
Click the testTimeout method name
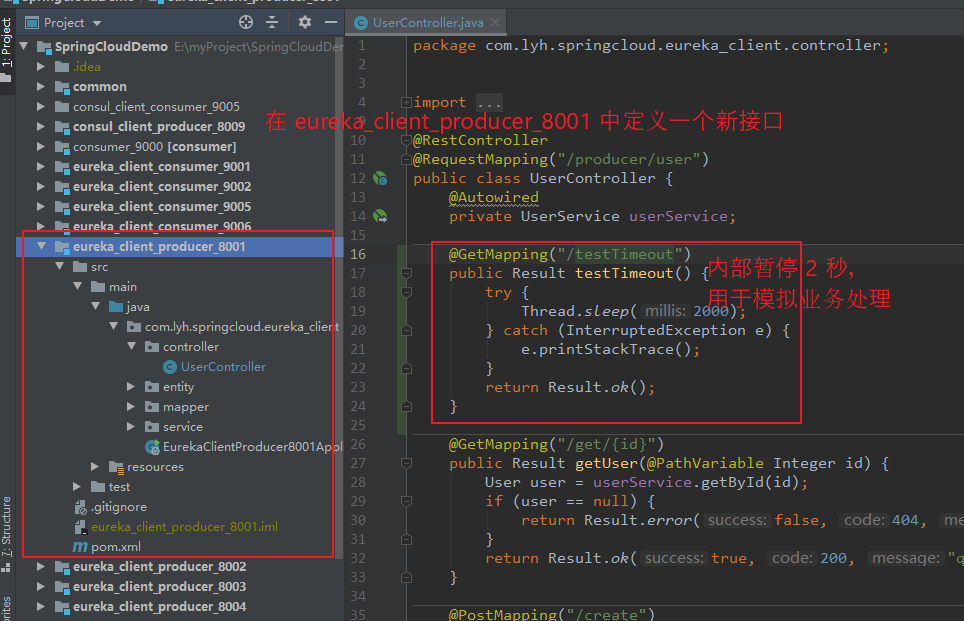(x=624, y=273)
